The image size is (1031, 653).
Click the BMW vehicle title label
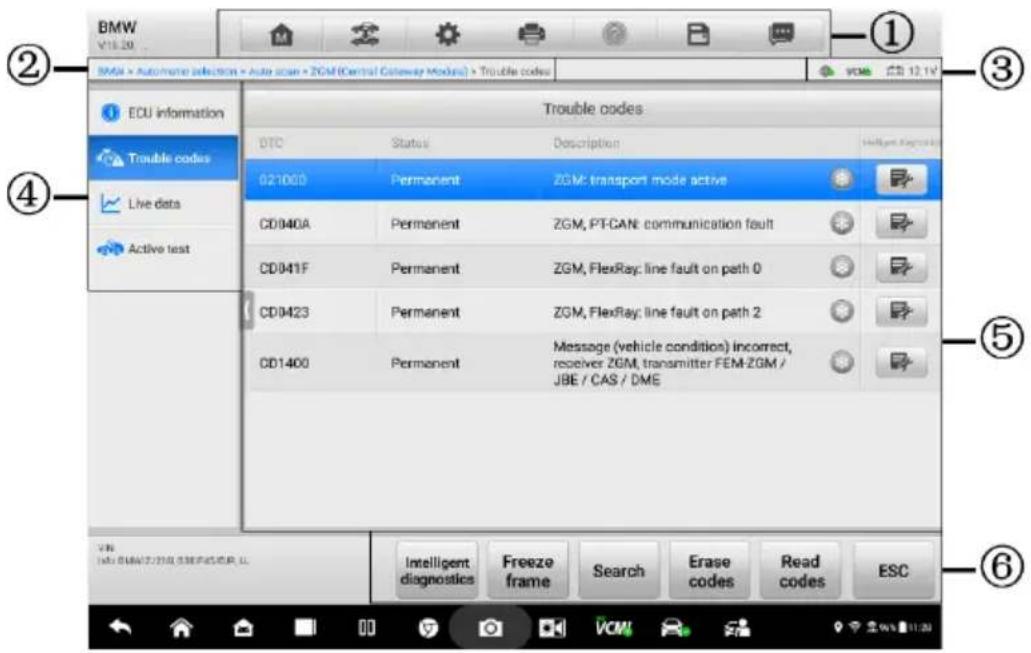tap(117, 28)
